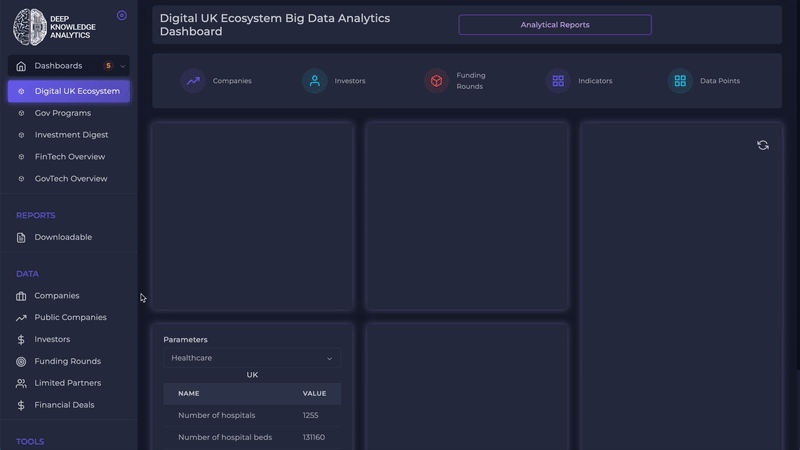Collapse the Dashboards menu chevron
This screenshot has height=450, width=800.
[x=122, y=66]
